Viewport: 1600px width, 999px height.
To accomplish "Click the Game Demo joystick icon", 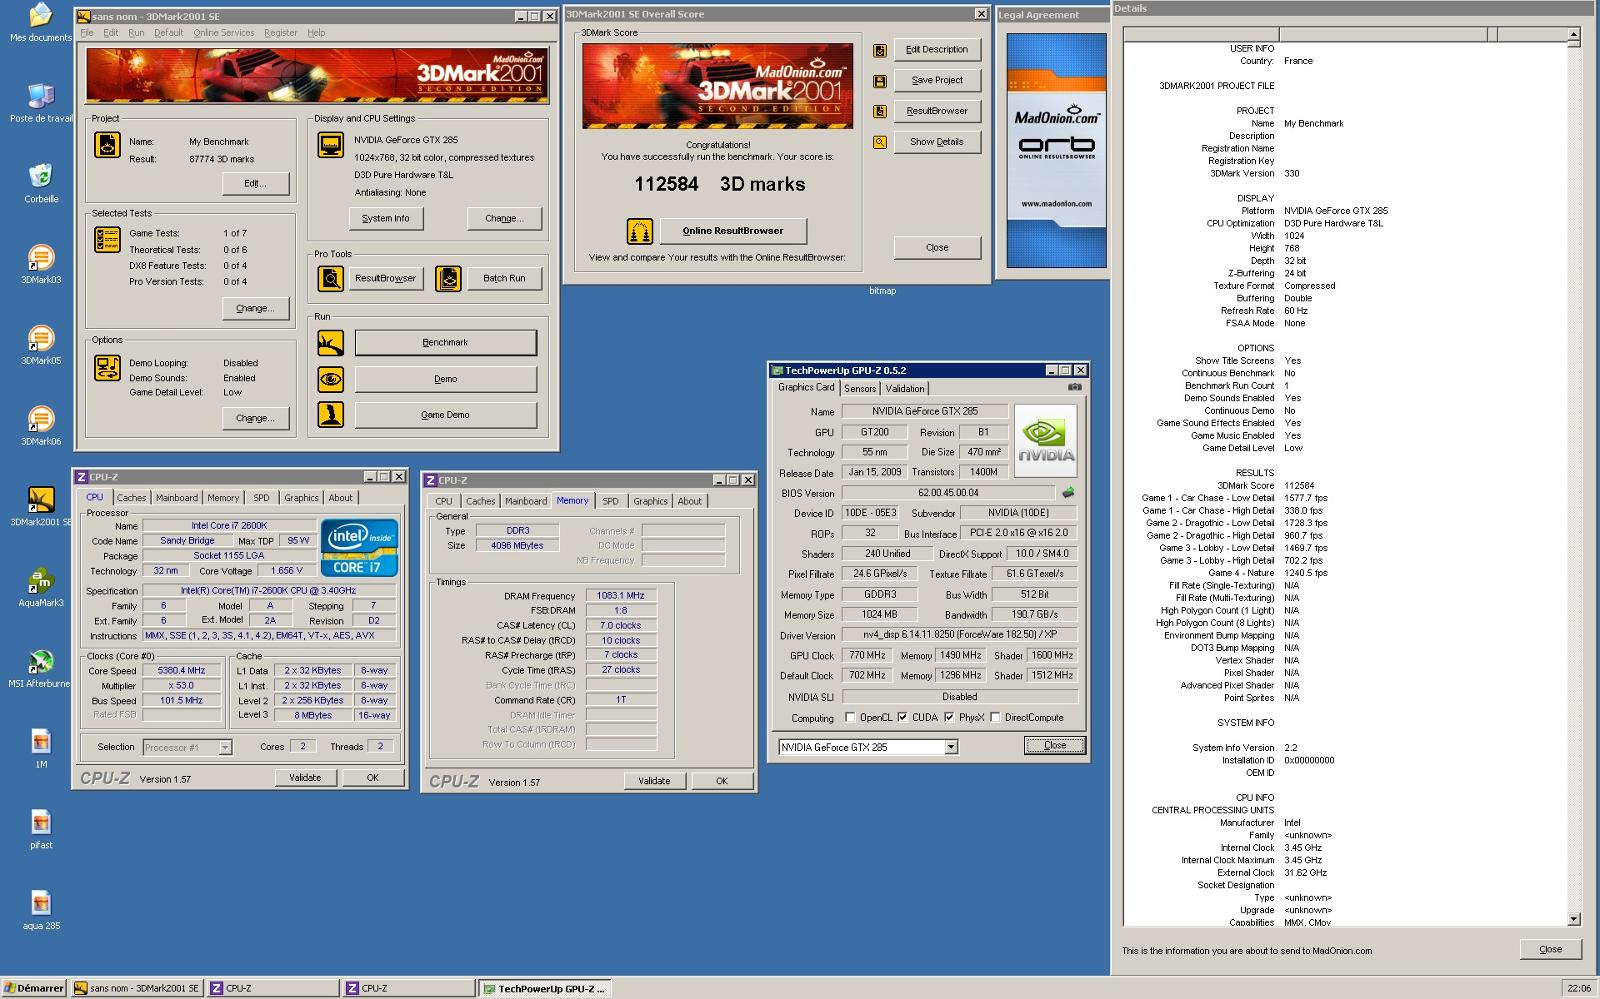I will (x=330, y=415).
